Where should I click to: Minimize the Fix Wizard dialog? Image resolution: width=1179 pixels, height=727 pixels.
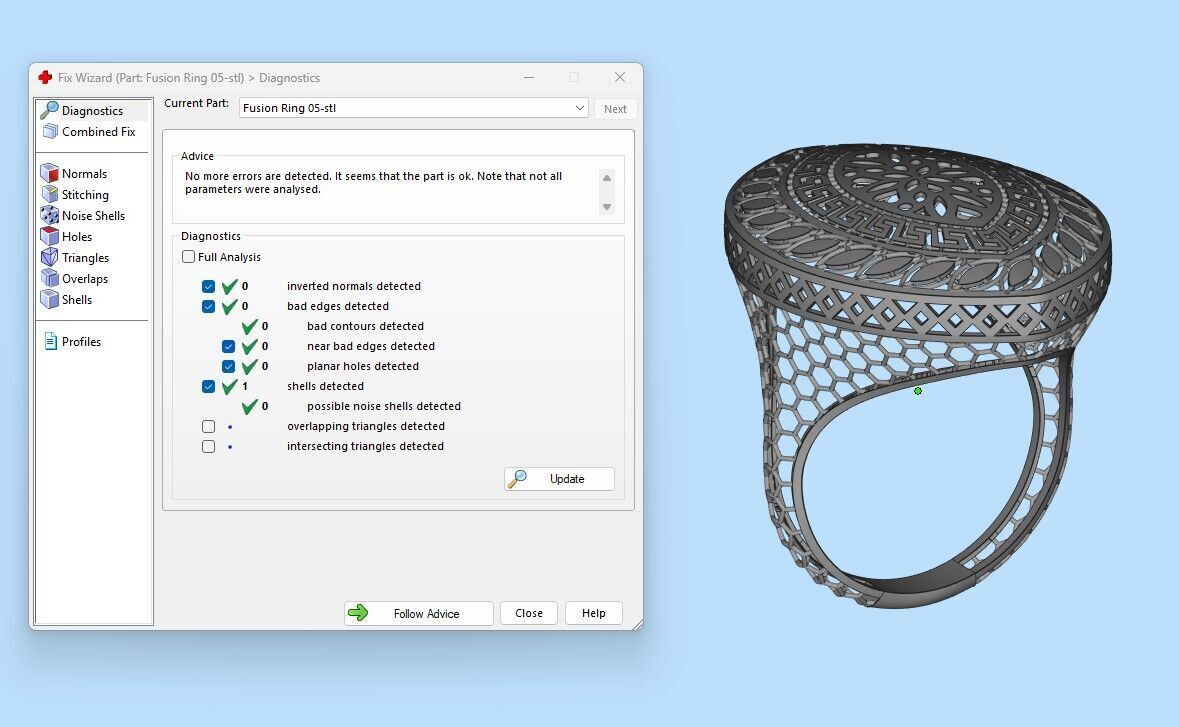click(x=529, y=77)
